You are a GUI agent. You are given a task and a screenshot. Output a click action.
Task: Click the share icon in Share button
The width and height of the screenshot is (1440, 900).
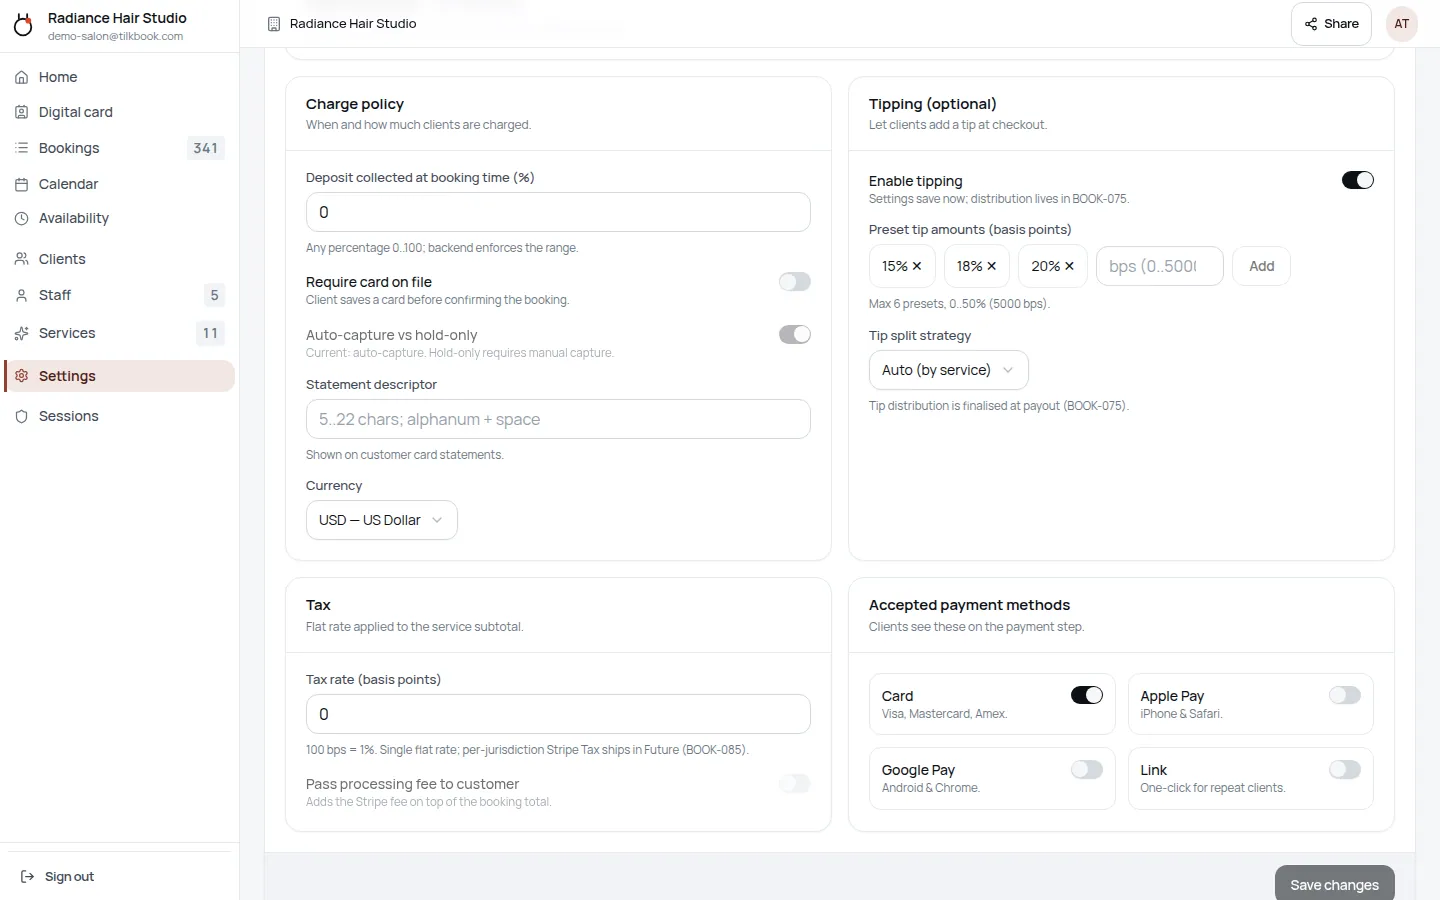click(x=1311, y=24)
